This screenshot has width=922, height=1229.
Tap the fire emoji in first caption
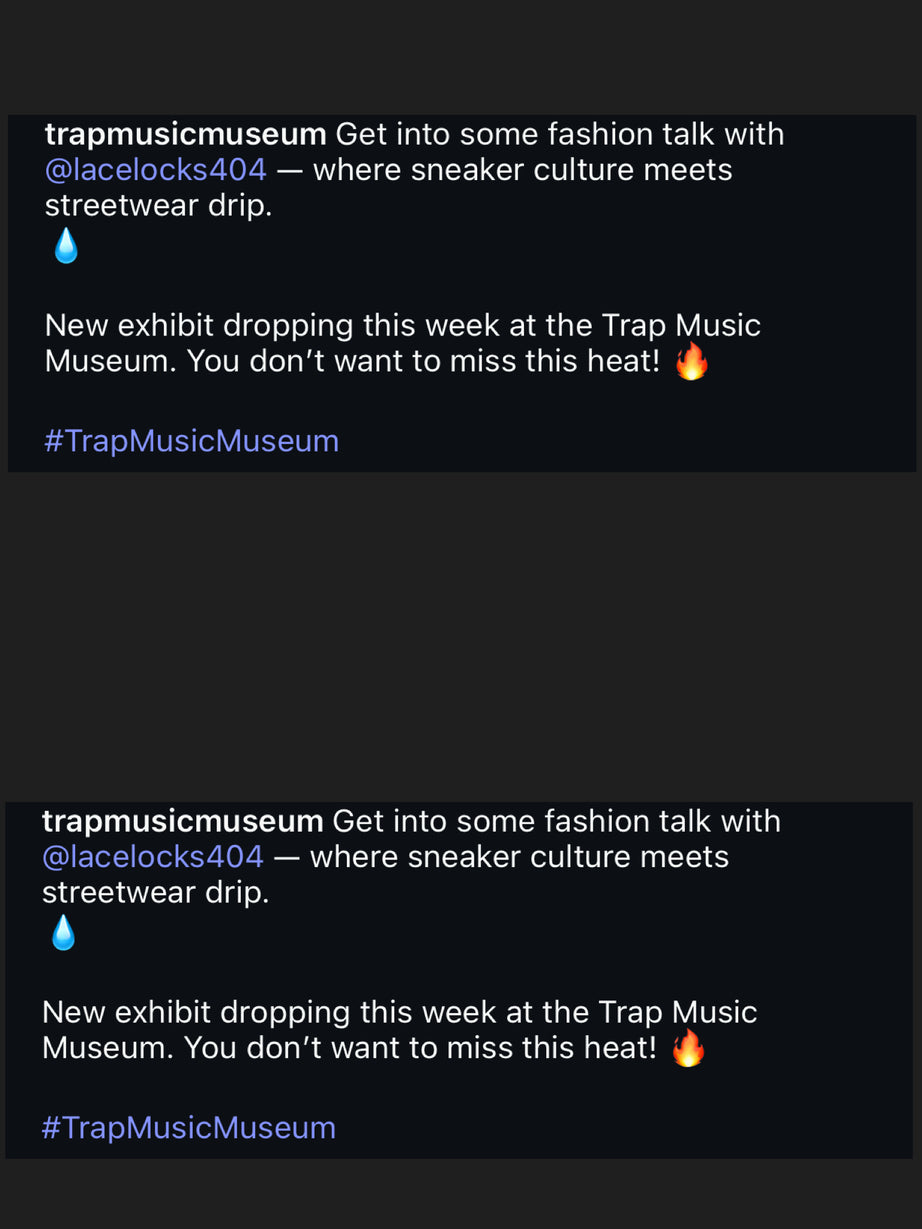coord(691,362)
